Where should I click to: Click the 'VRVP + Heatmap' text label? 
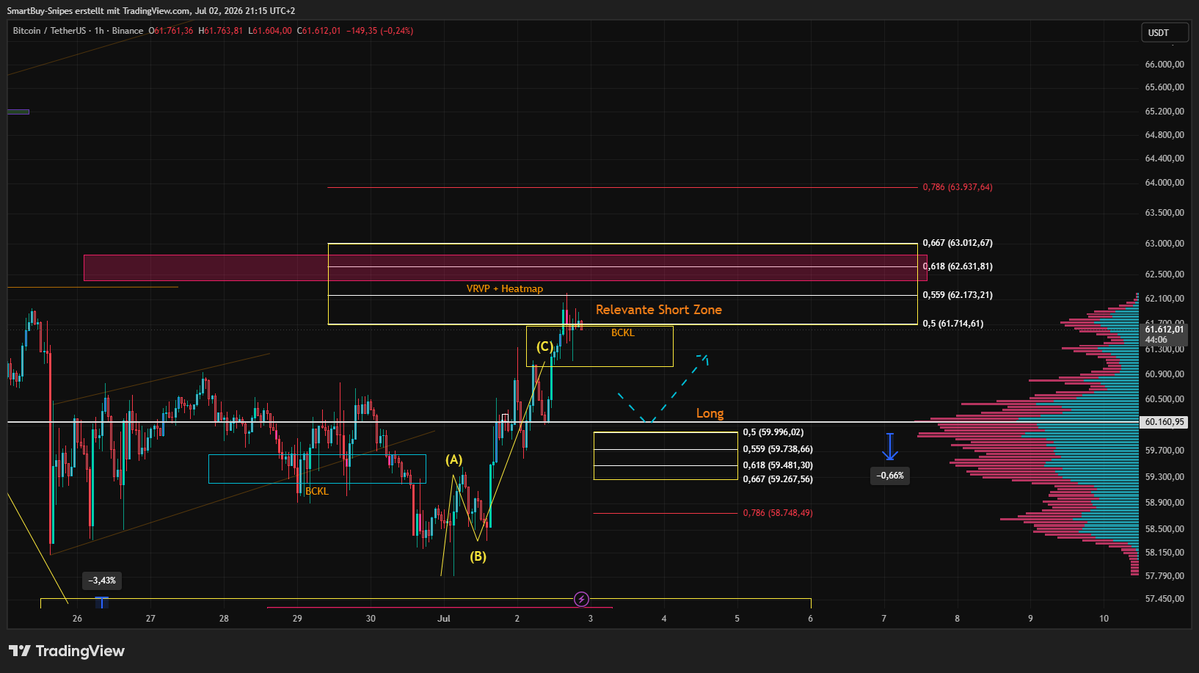[505, 288]
